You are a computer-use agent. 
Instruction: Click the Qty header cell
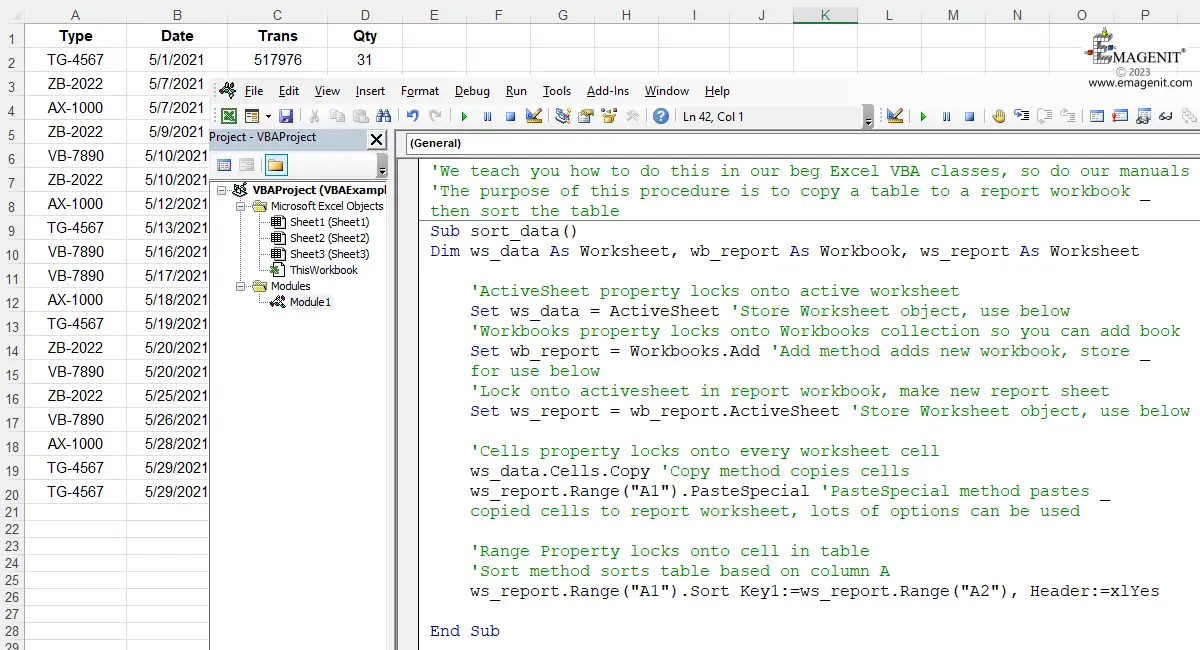point(365,36)
